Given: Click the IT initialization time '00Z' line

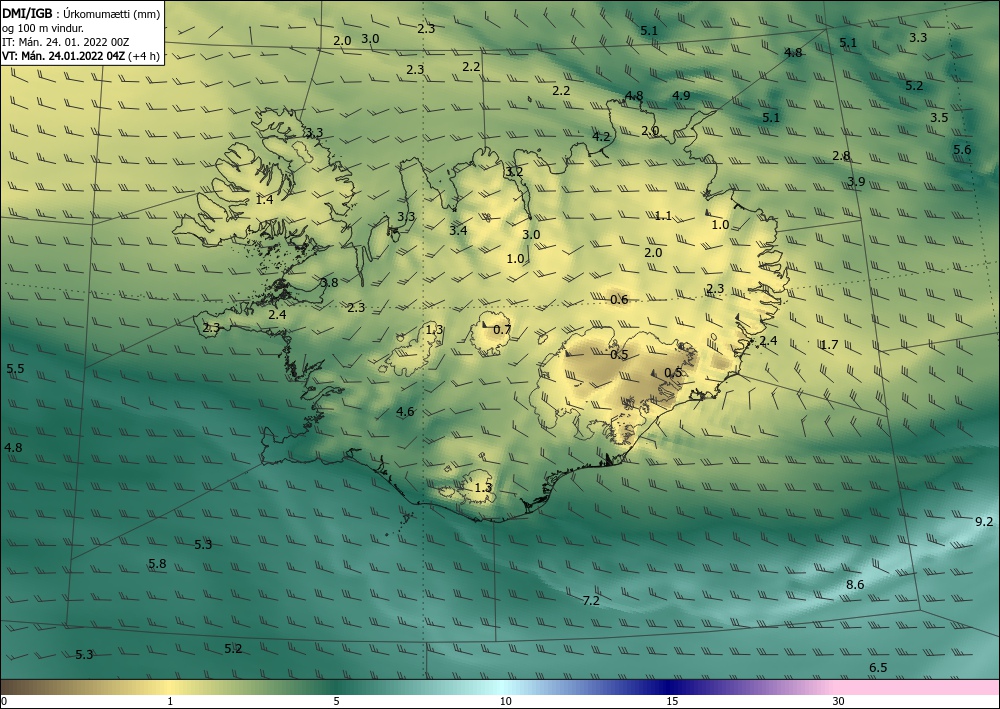Looking at the screenshot, I should coord(66,42).
